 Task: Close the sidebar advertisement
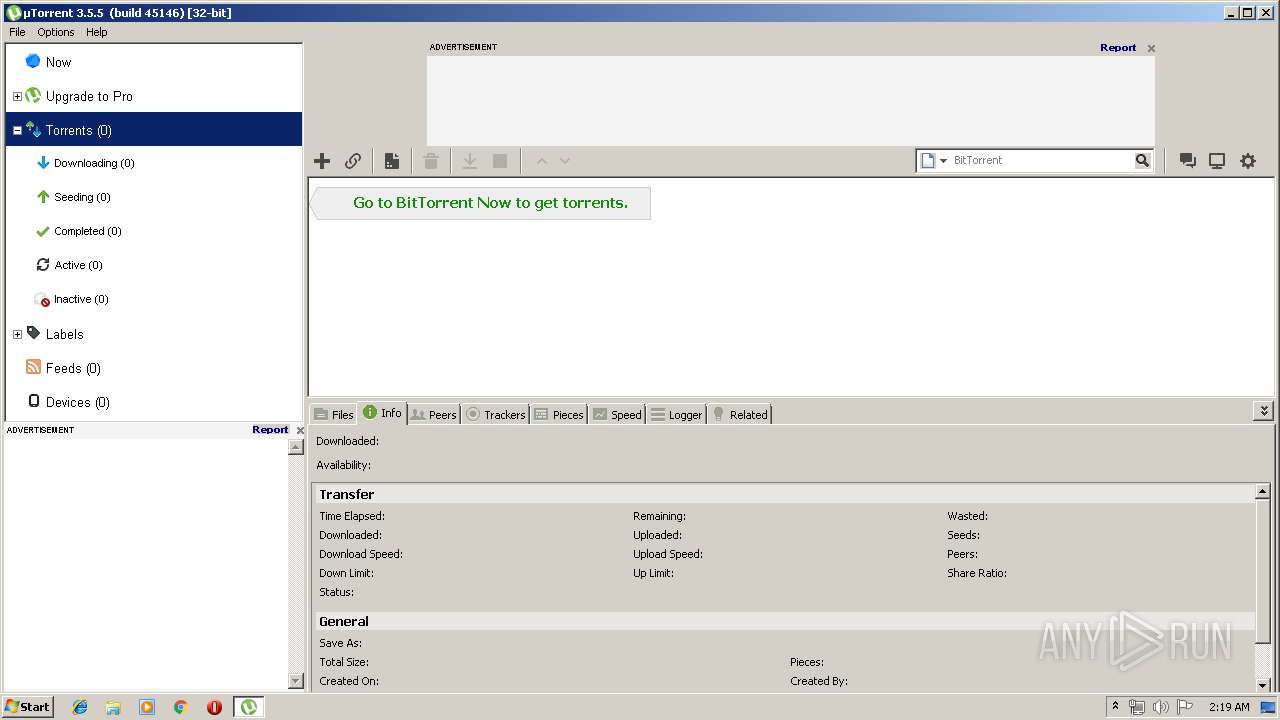click(x=300, y=430)
